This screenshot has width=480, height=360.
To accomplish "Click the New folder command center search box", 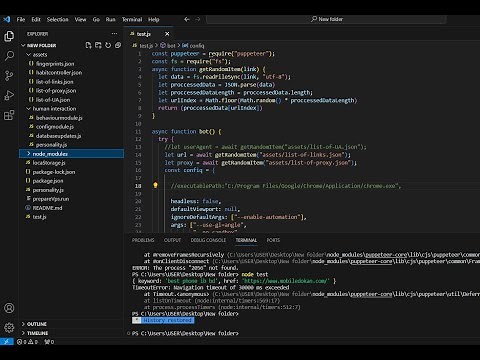I will 327,19.
